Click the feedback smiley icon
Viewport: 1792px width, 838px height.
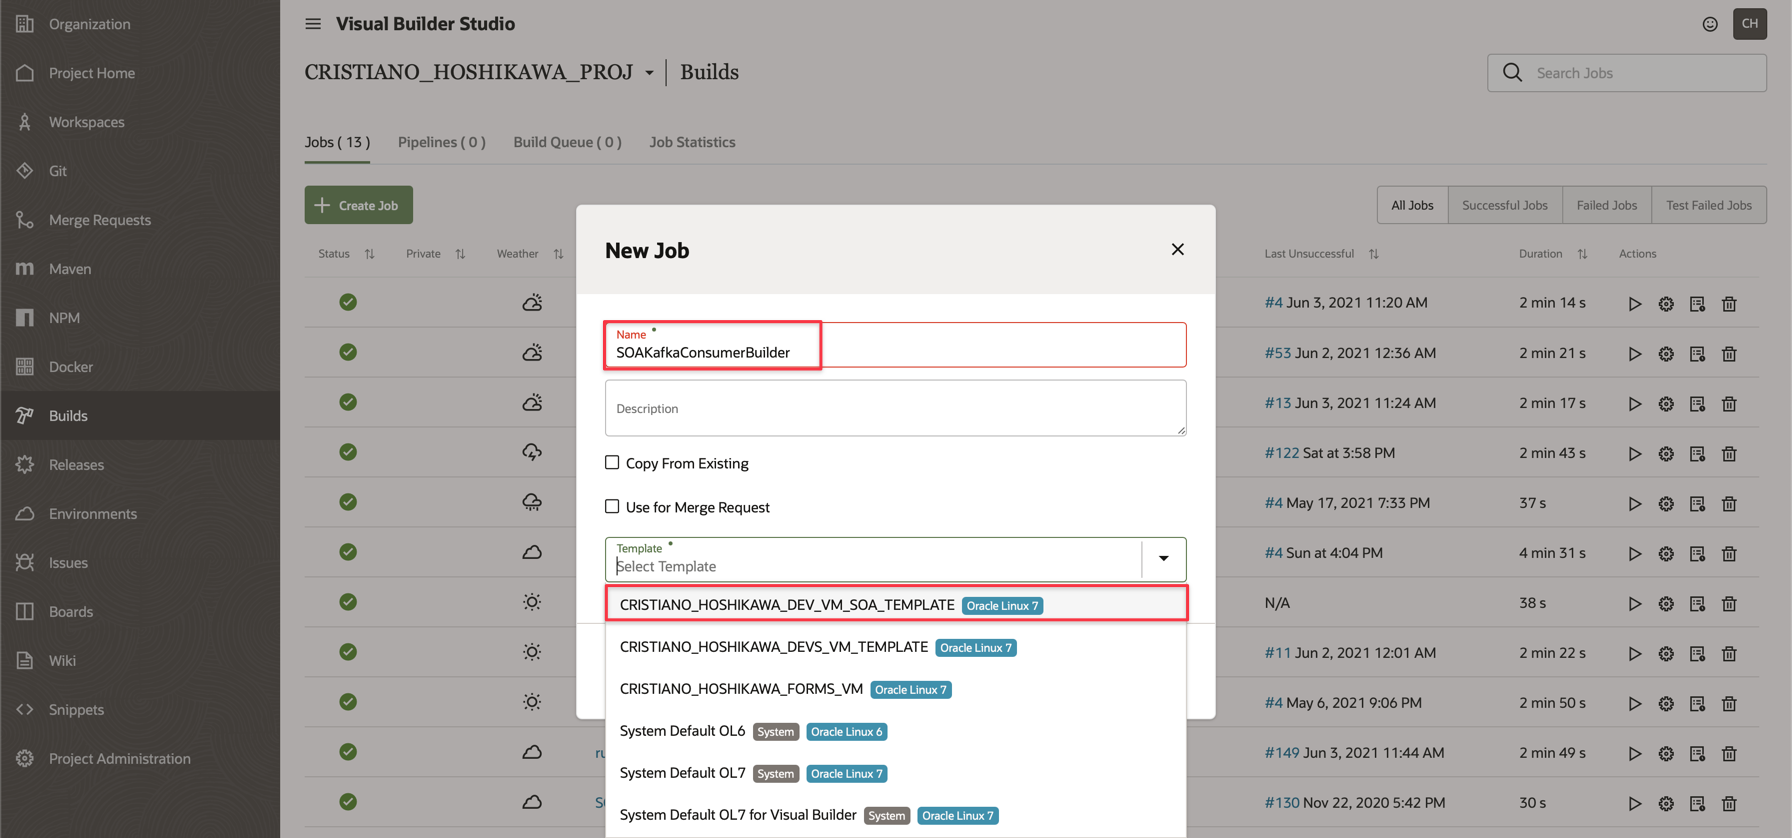coord(1710,24)
